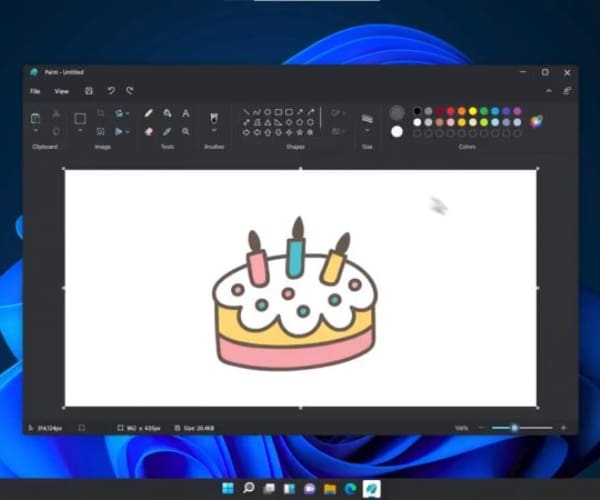The width and height of the screenshot is (600, 500).
Task: Choose the yellow color swatch
Action: coord(473,111)
